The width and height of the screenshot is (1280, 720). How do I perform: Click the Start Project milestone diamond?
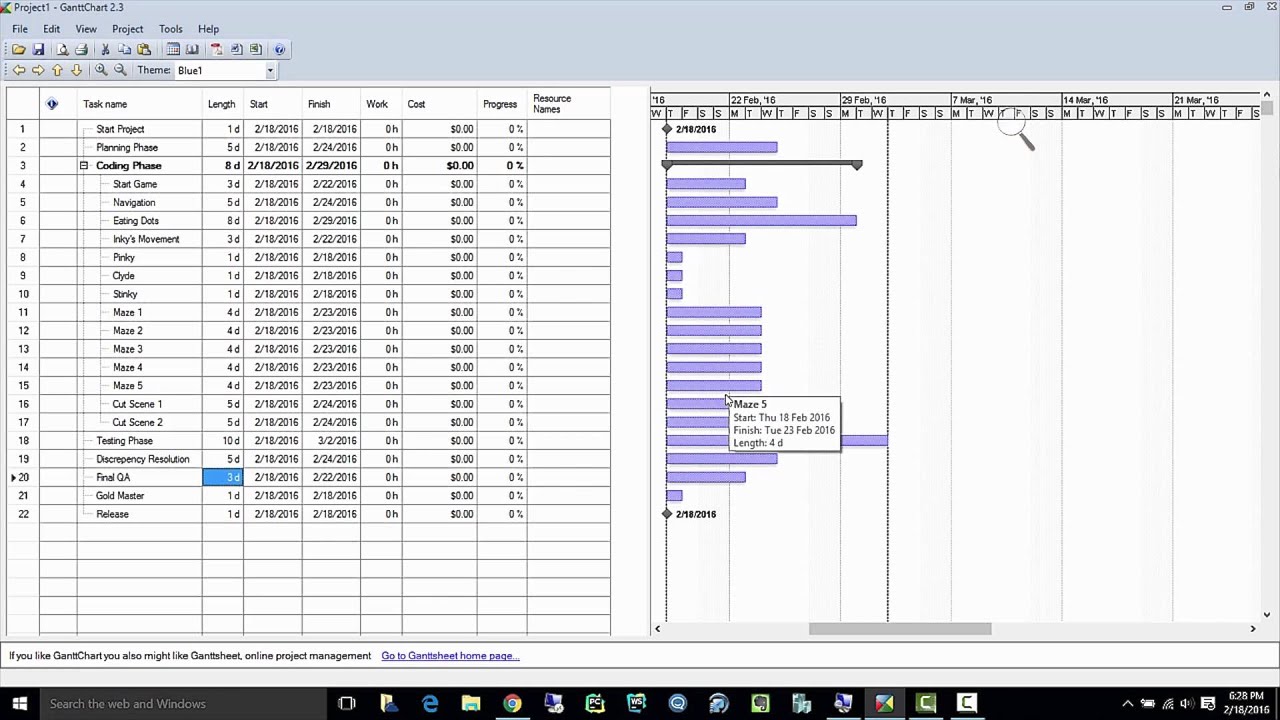point(667,129)
